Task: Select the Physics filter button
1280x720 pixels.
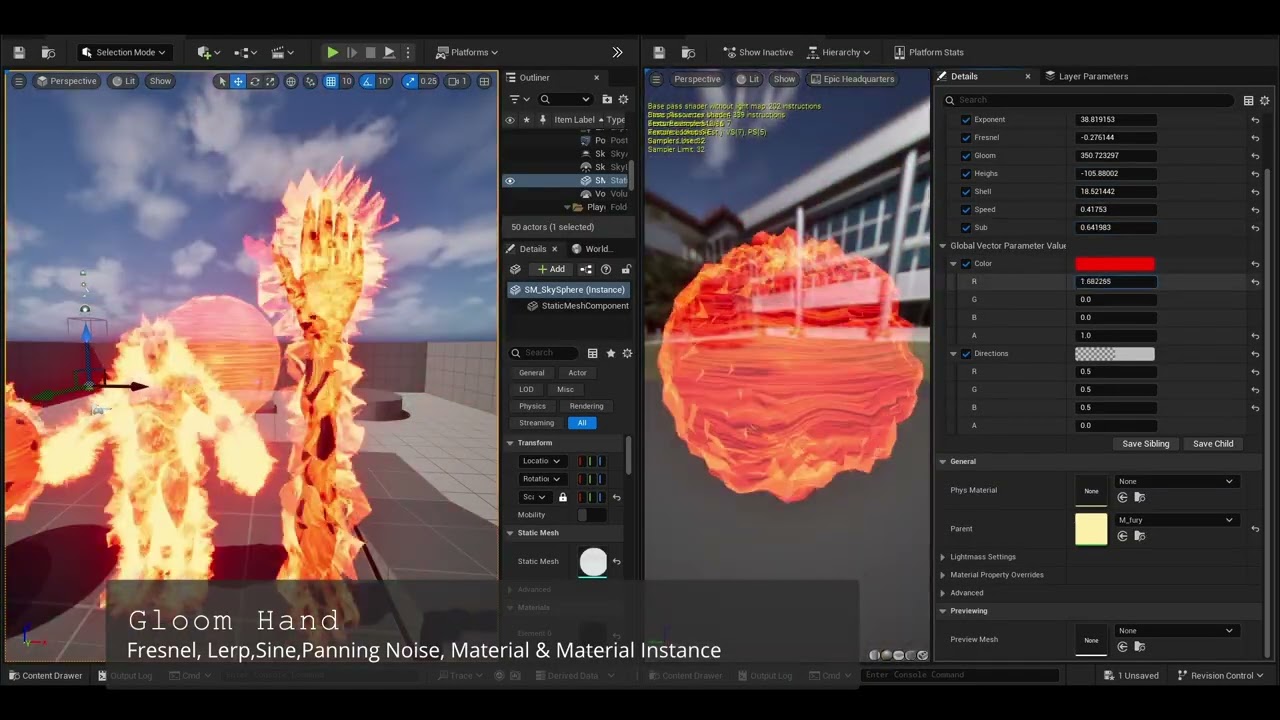Action: point(532,406)
